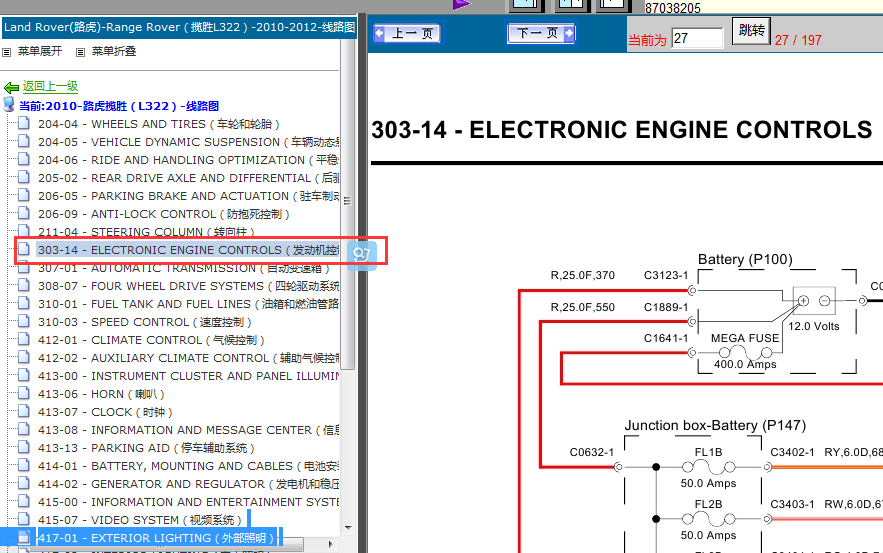883x553 pixels.
Task: Click page icon beside 415-00 INFORMATION AND ENTERTAINMENT
Action: tap(24, 502)
